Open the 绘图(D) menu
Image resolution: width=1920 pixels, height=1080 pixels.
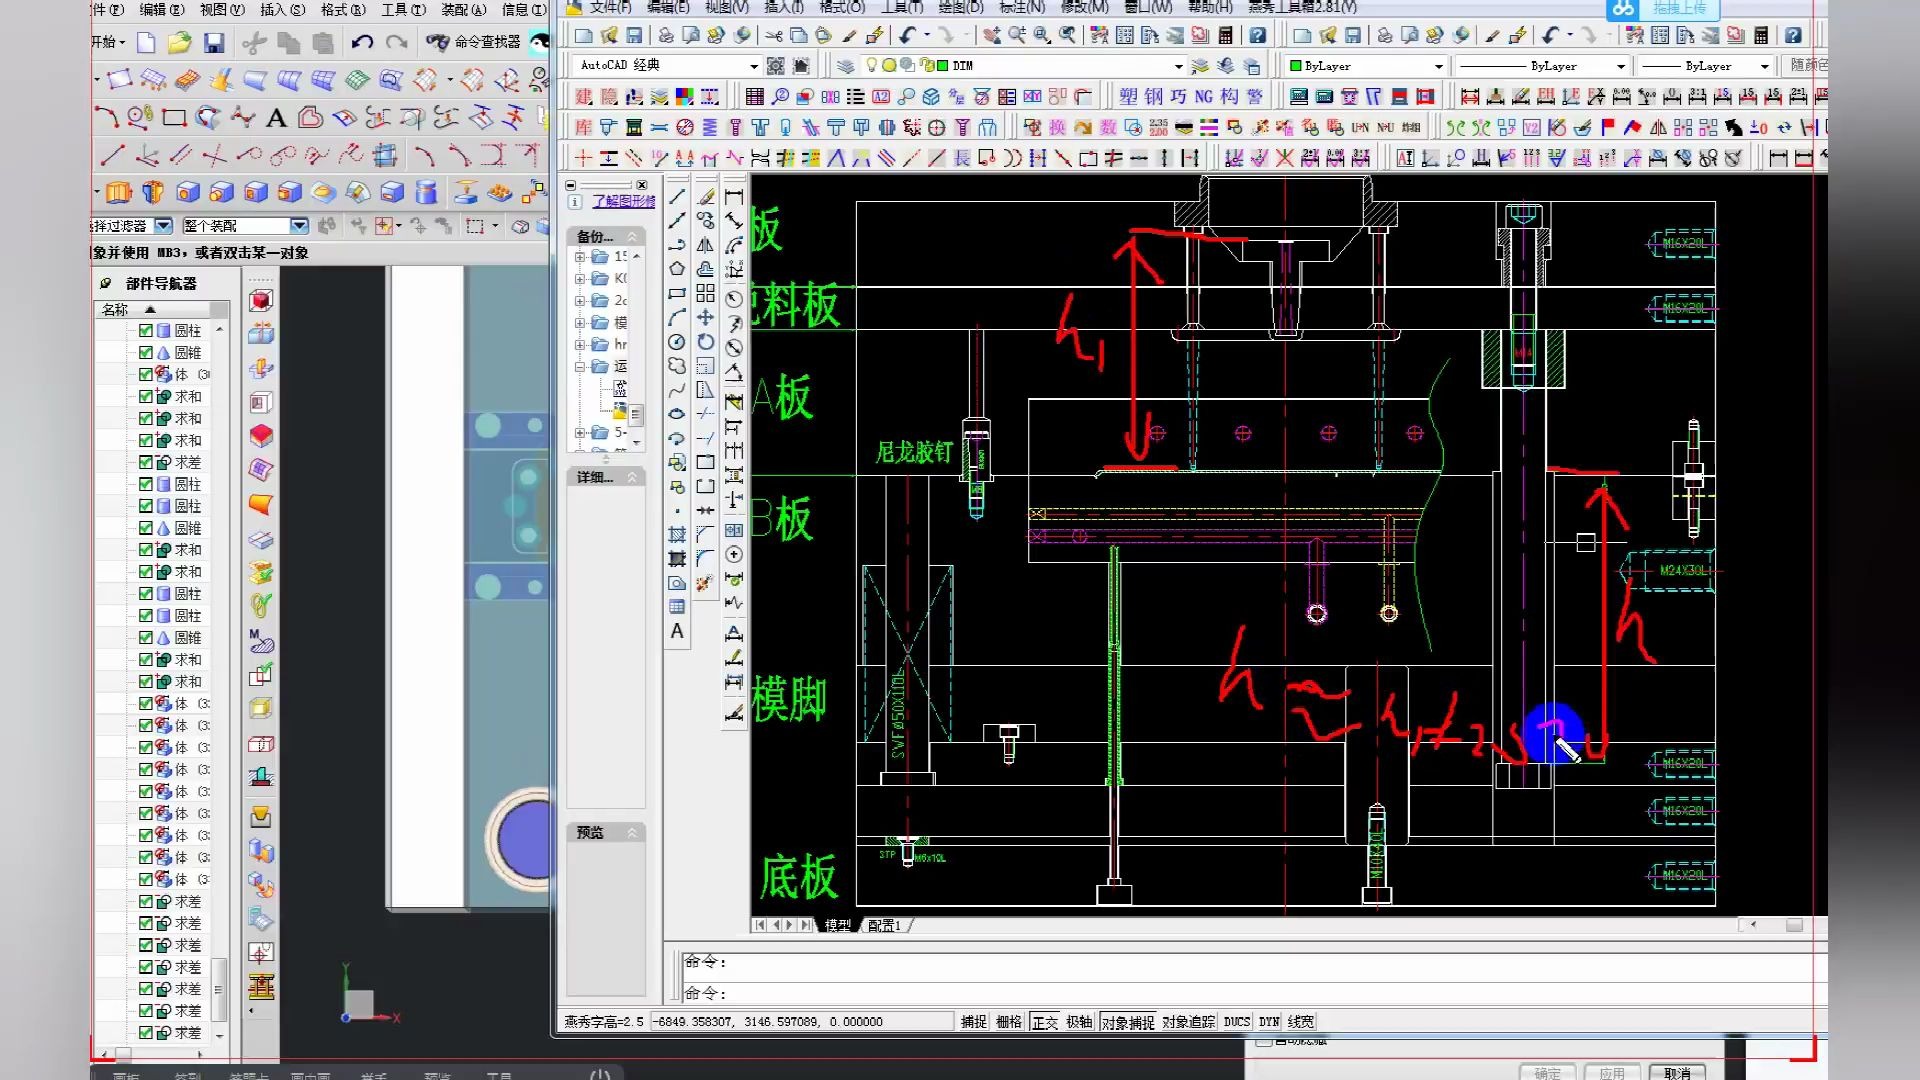click(x=960, y=7)
